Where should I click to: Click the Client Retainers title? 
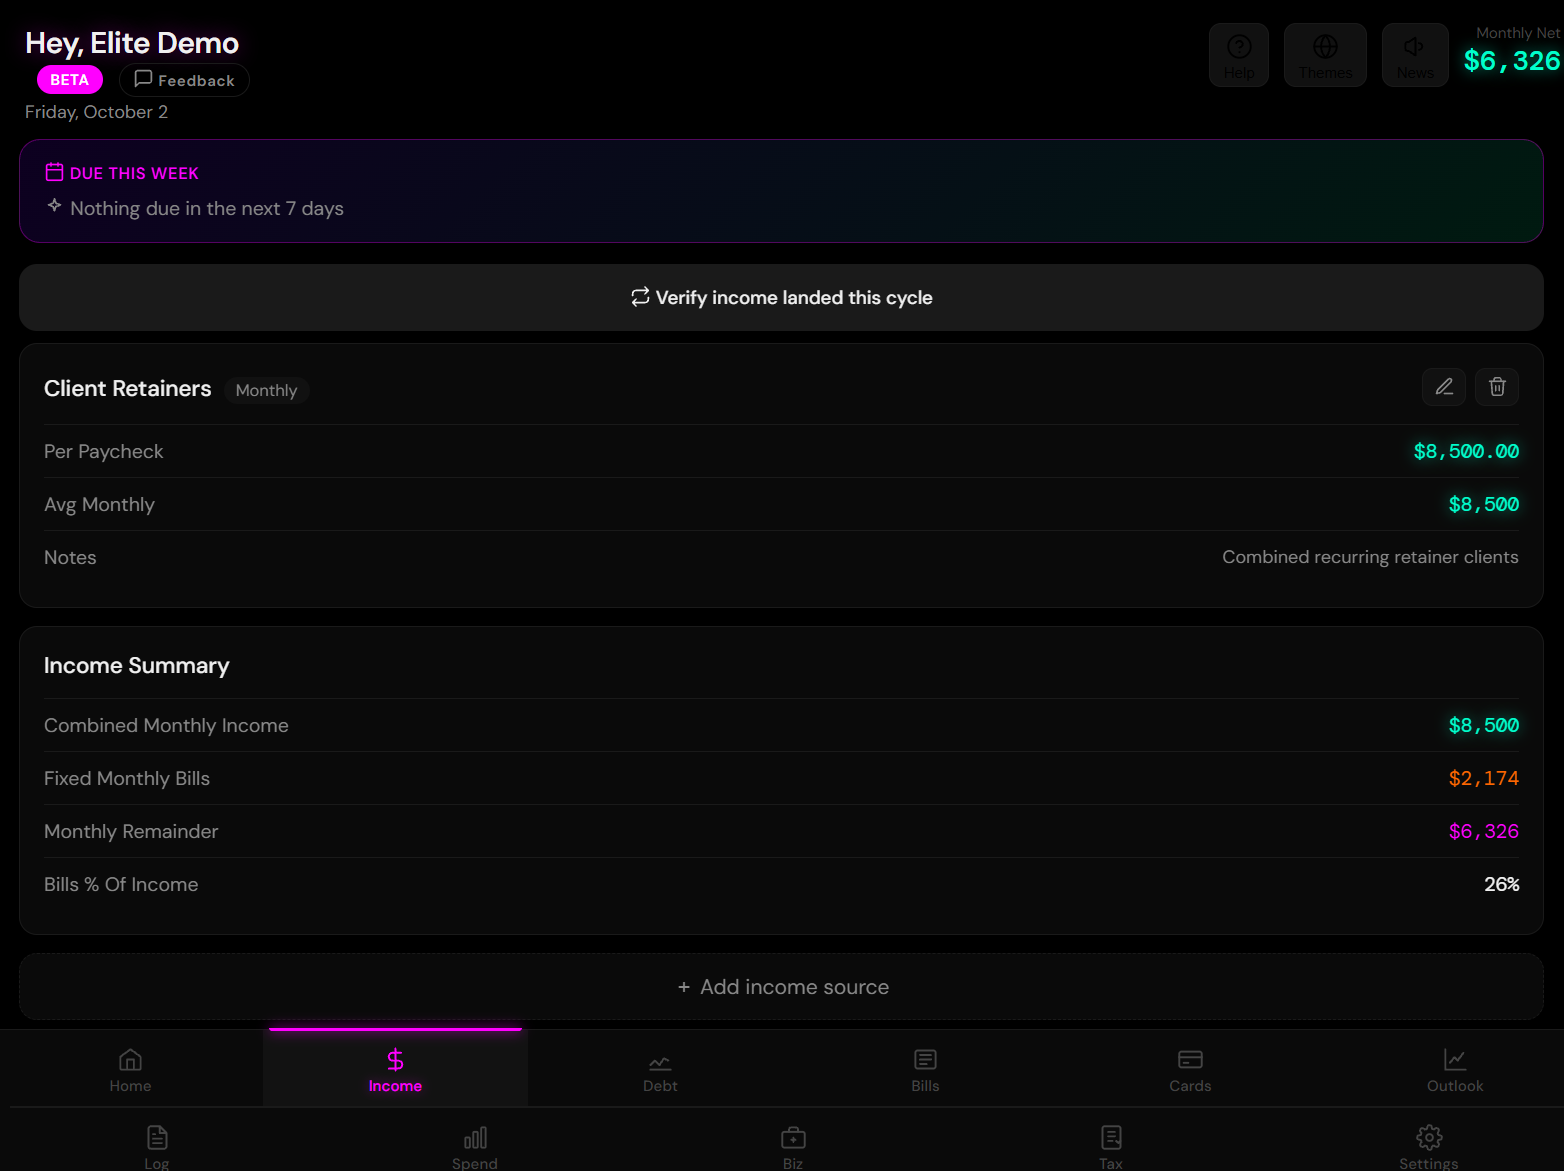click(x=128, y=388)
